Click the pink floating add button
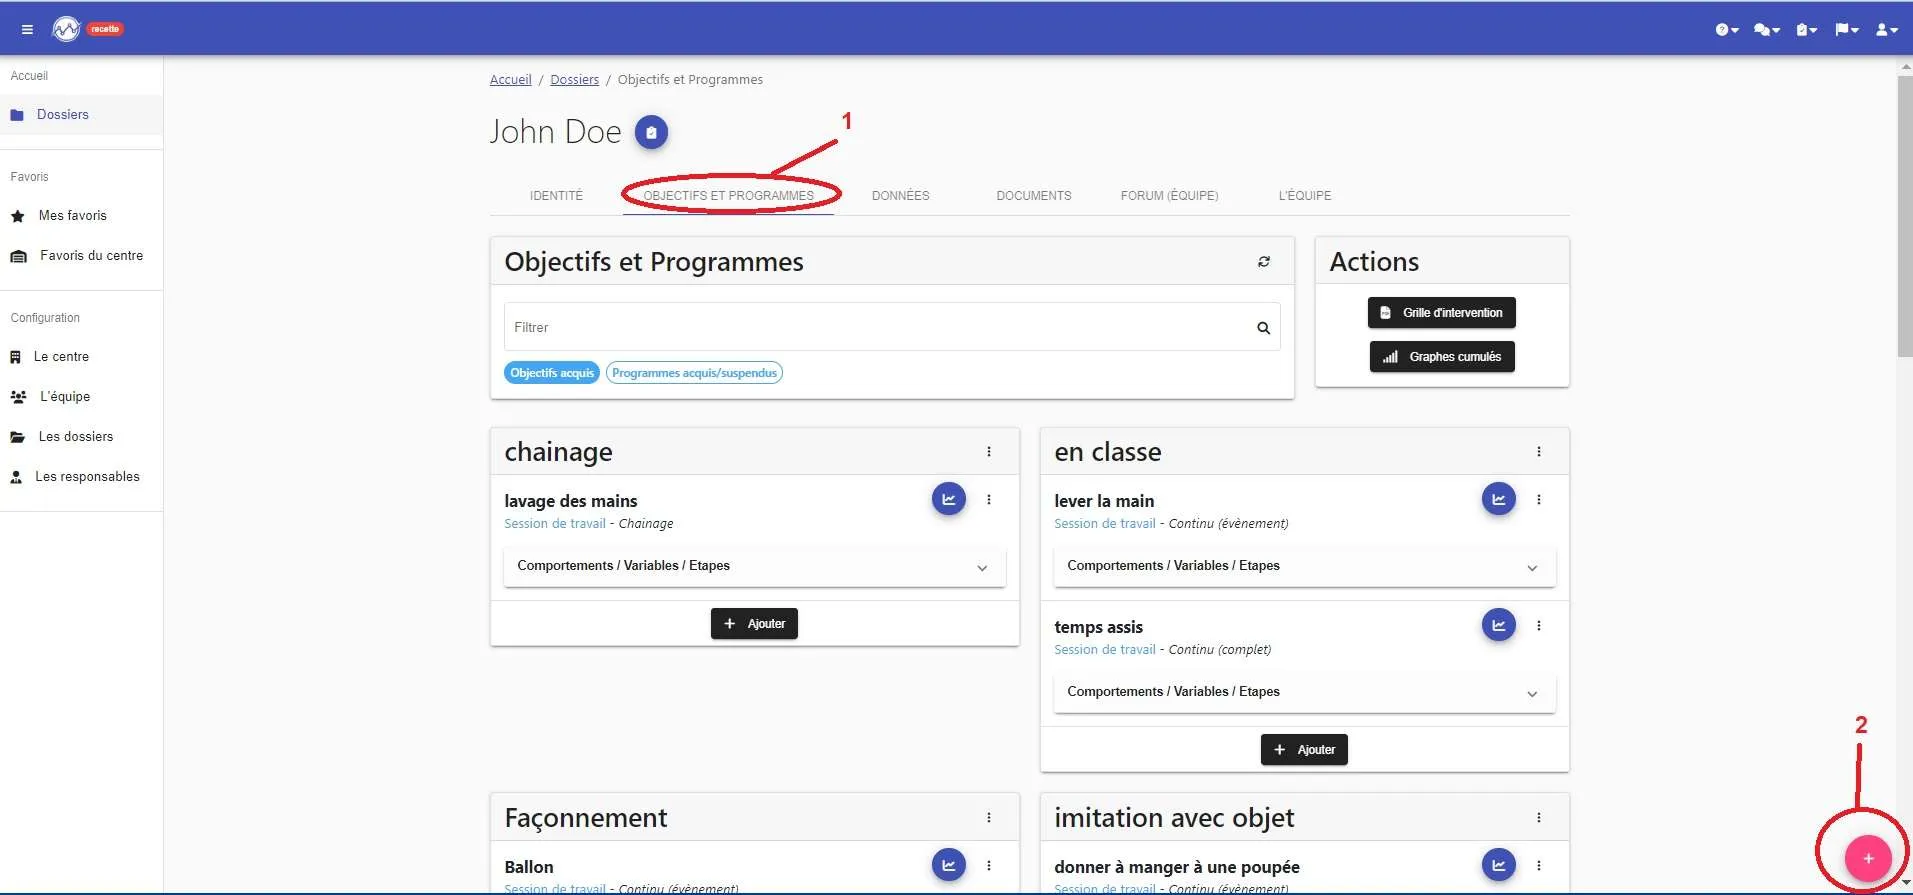Viewport: 1913px width, 895px height. (x=1867, y=858)
